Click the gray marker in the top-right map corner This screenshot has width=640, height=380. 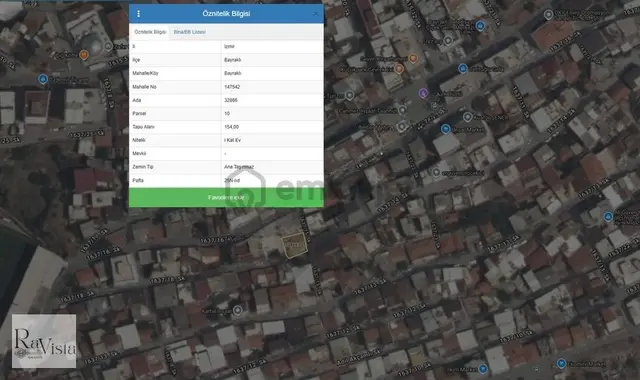coord(549,14)
